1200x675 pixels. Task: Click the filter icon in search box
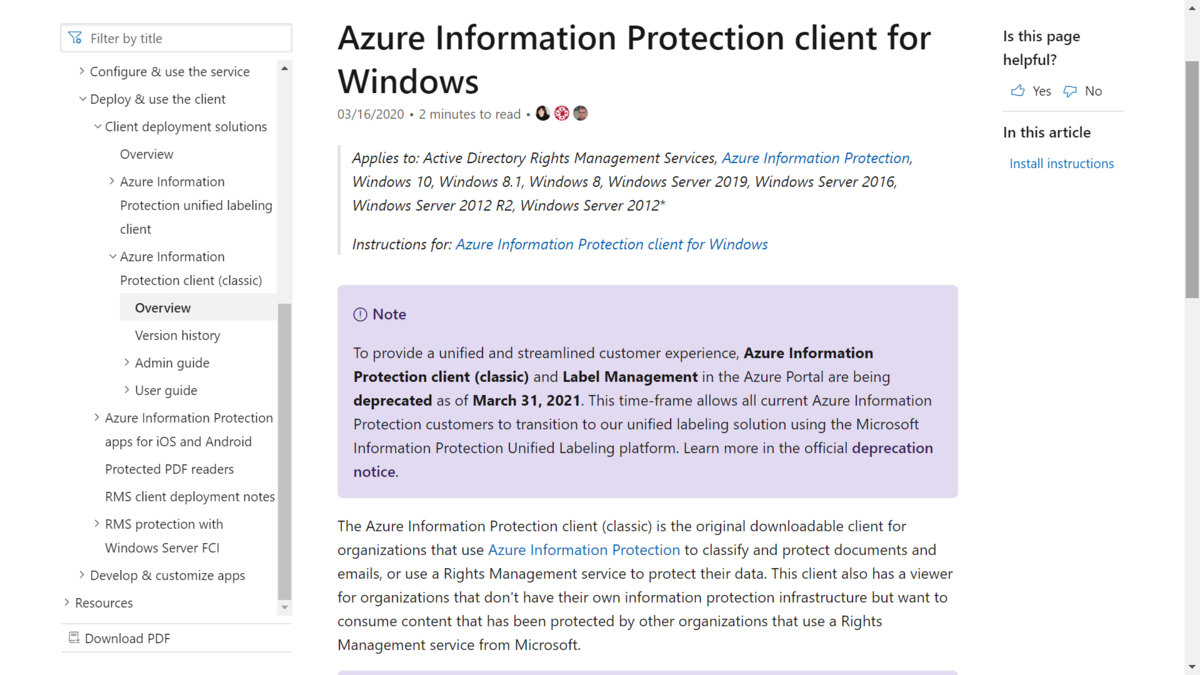[75, 37]
